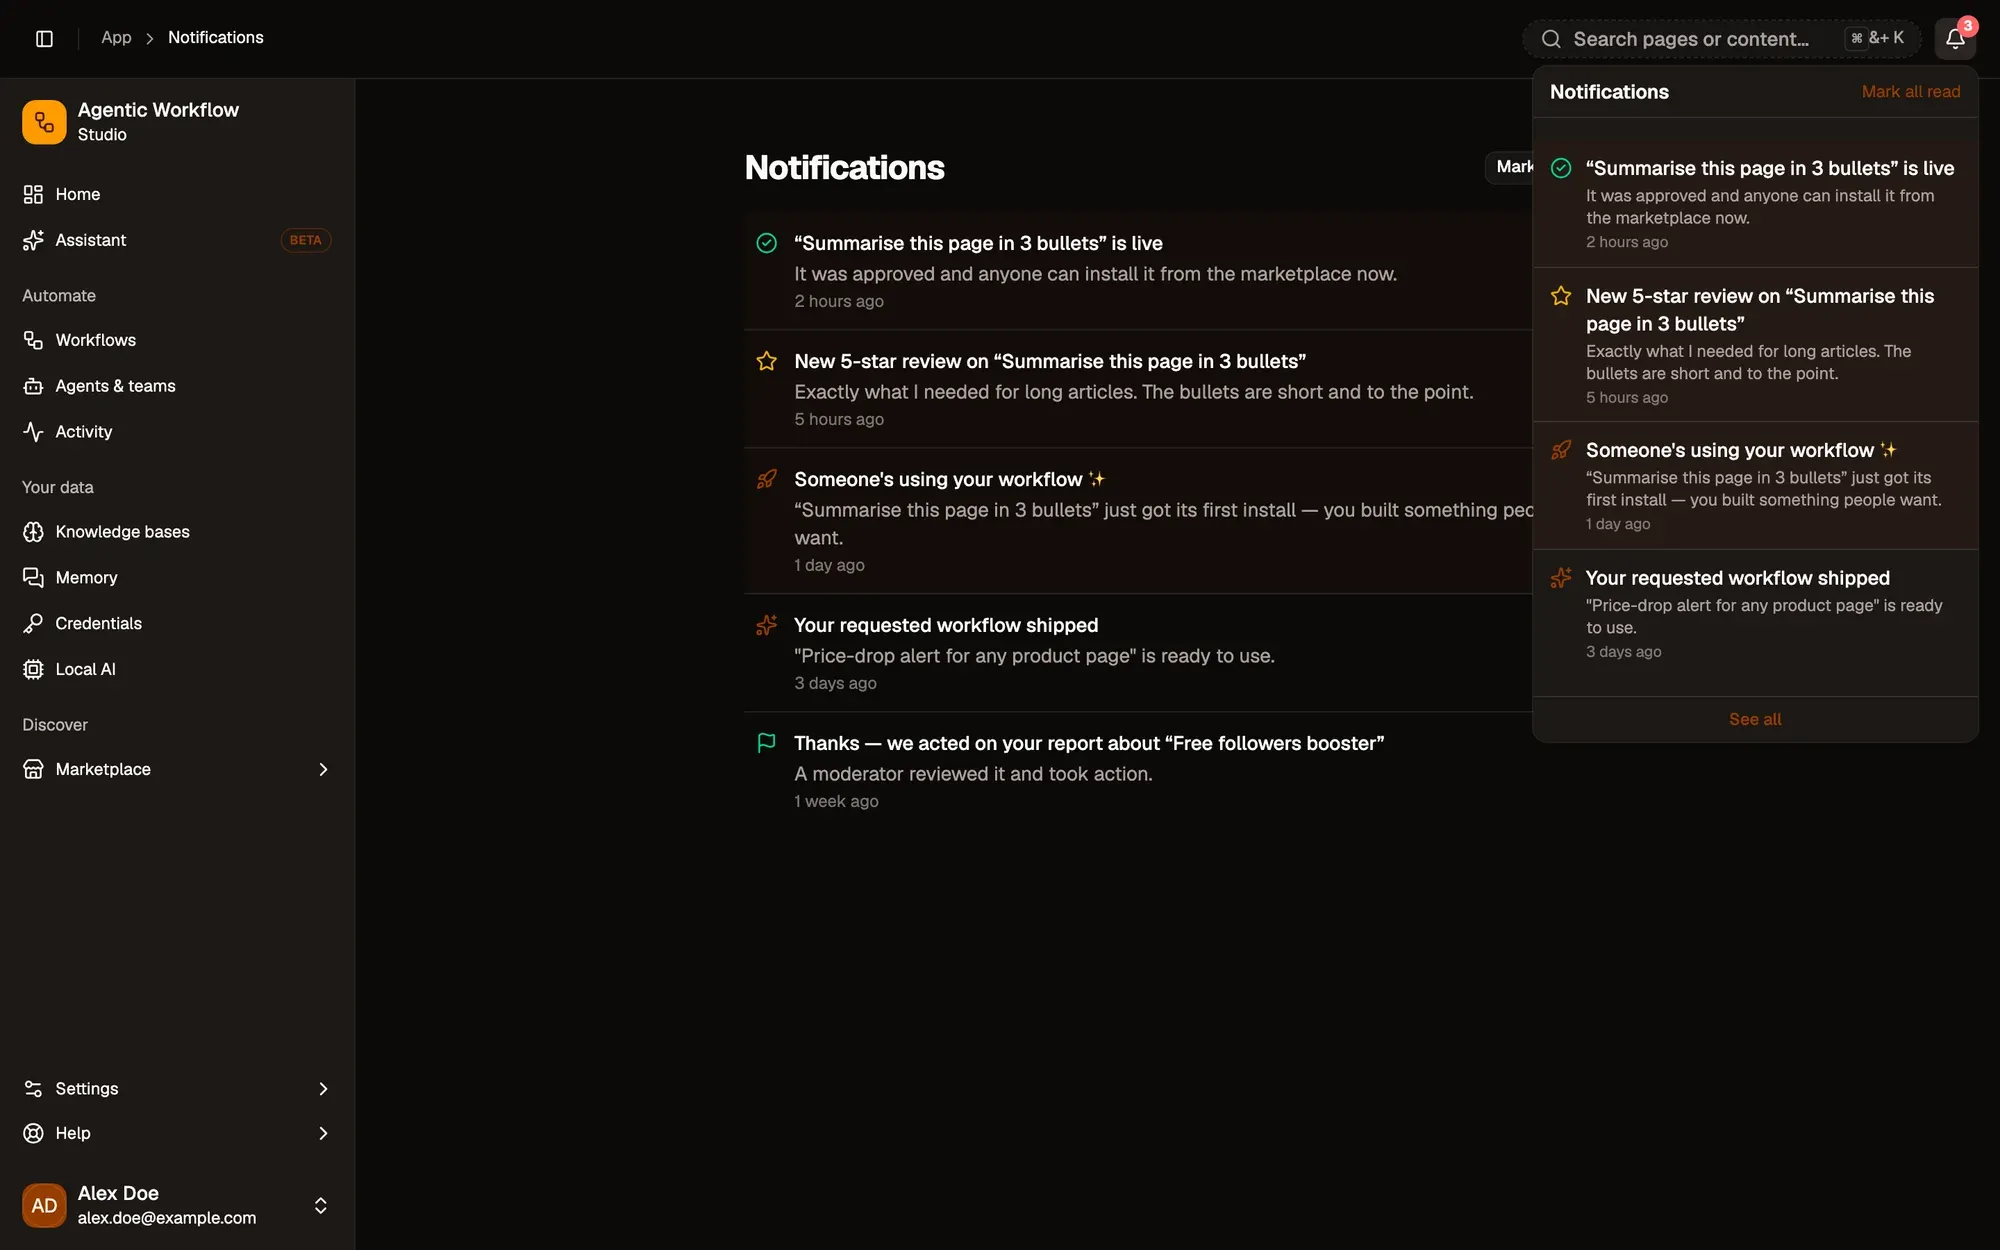
Task: Click the Marketplace store icon
Action: click(33, 769)
